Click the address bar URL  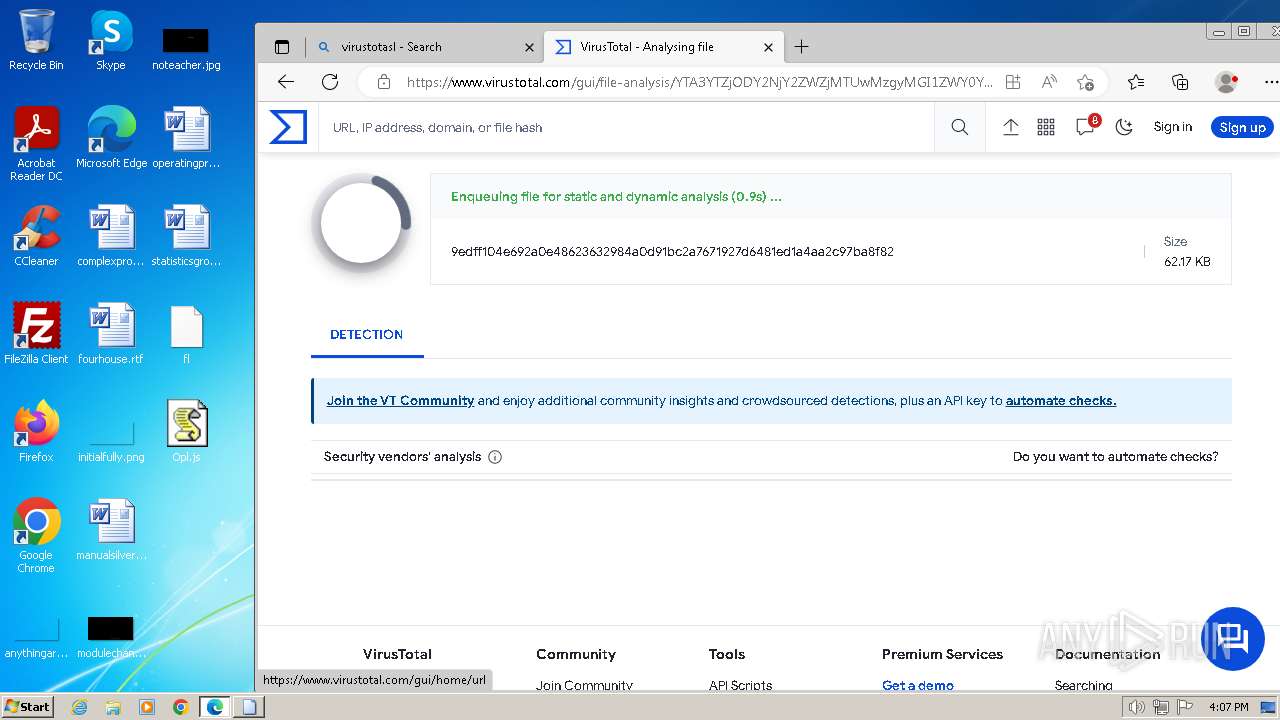pos(699,82)
